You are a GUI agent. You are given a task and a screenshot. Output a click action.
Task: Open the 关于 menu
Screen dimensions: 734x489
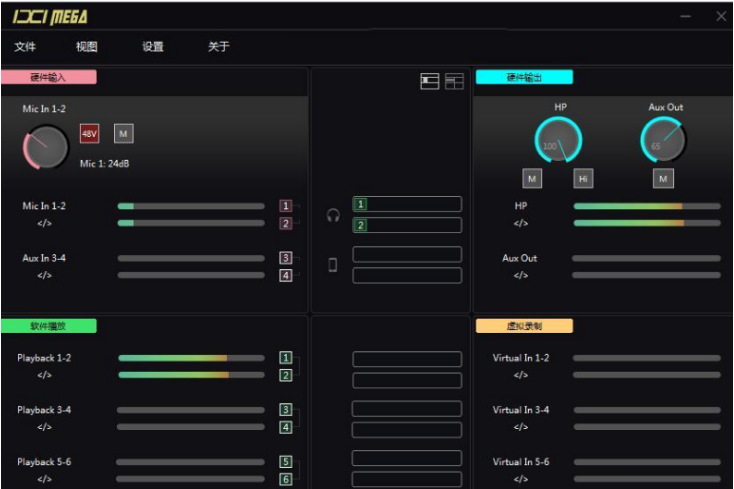coord(219,46)
